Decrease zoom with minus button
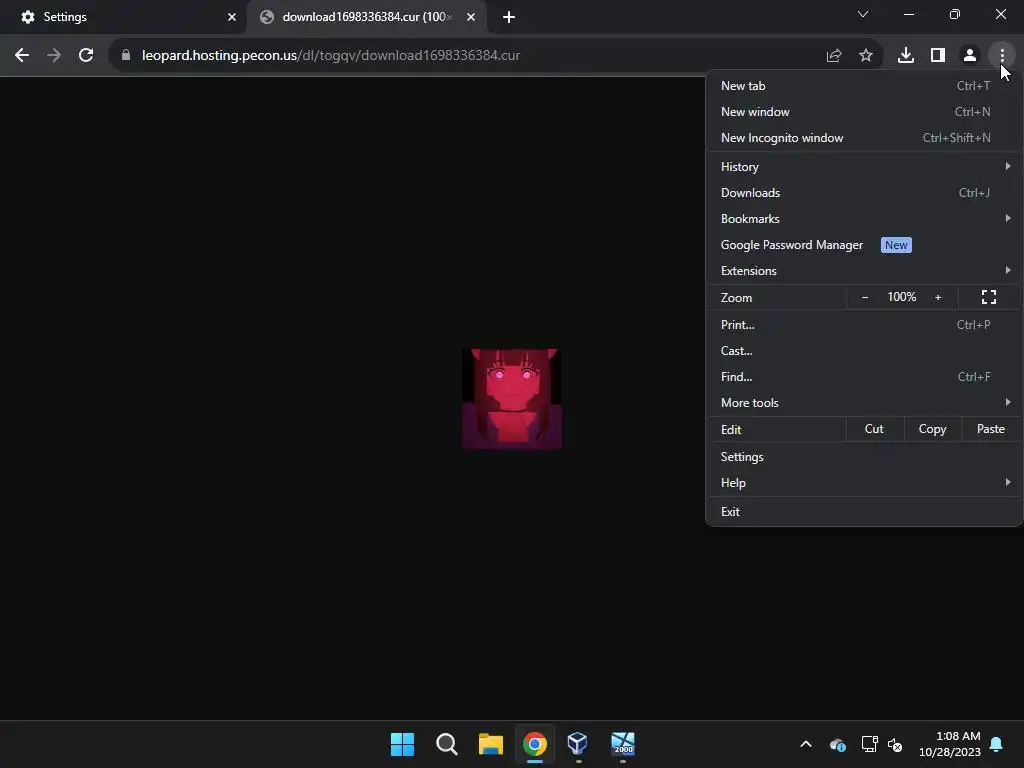1024x768 pixels. point(865,297)
